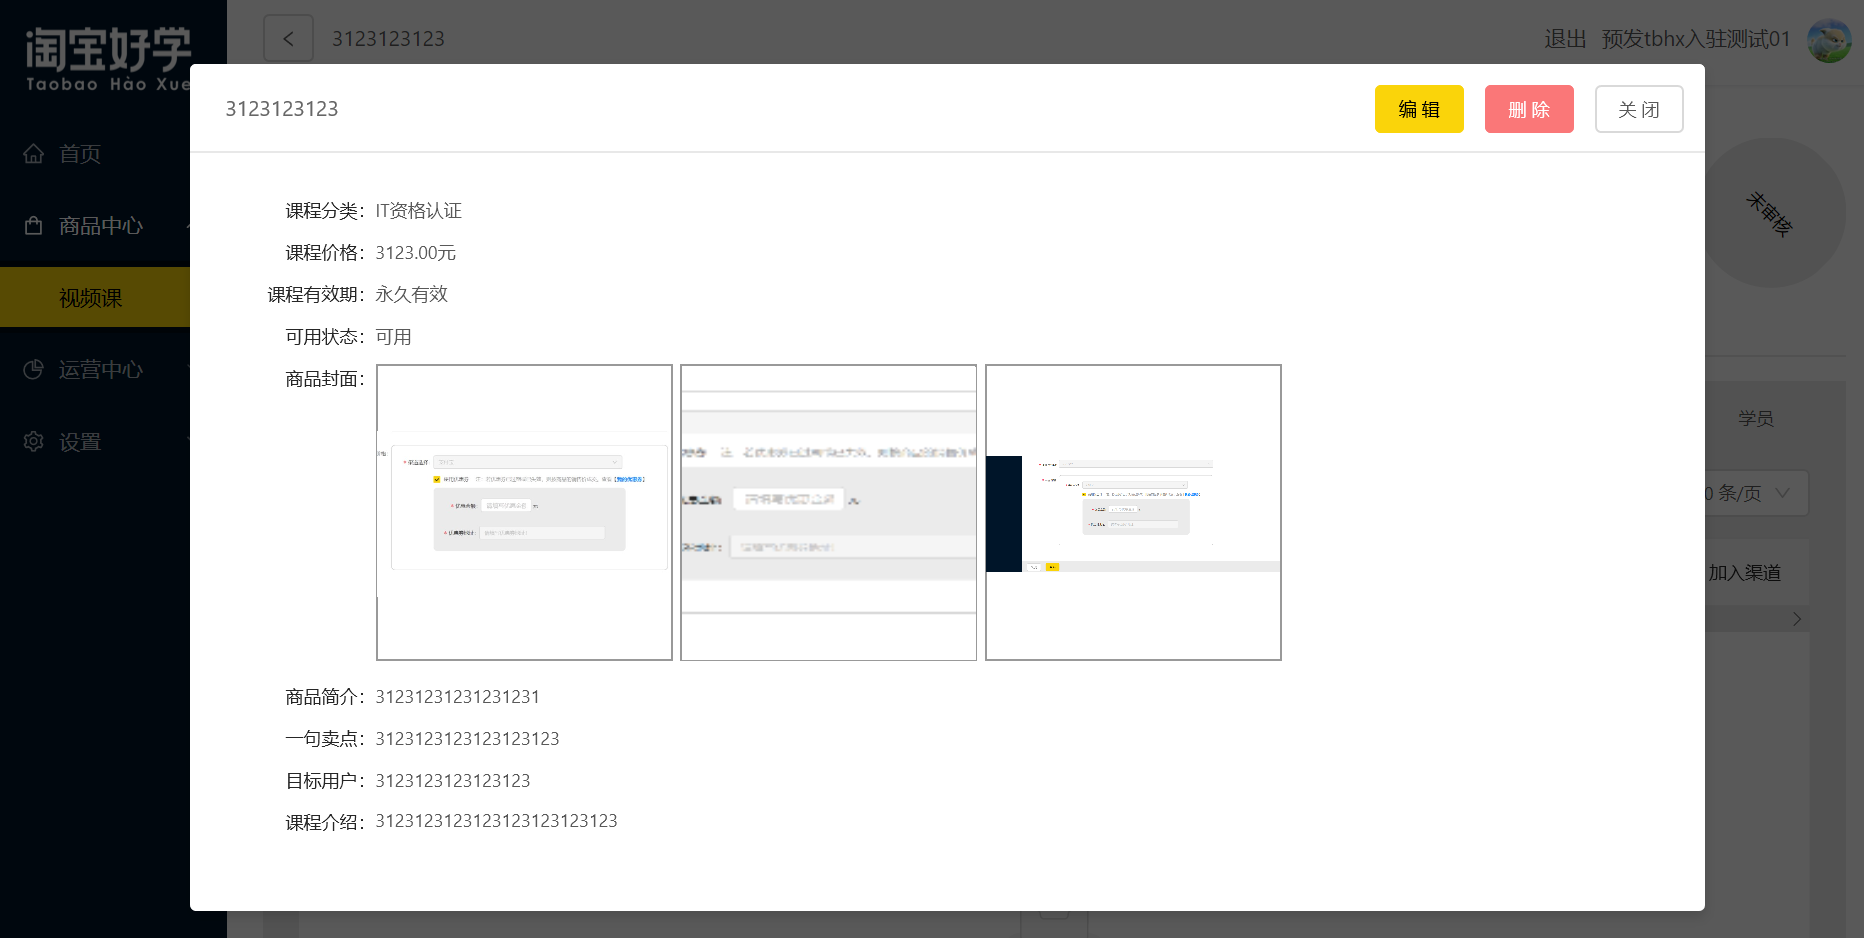The width and height of the screenshot is (1864, 938).
Task: Click the 未审核 stamp badge
Action: click(1769, 213)
